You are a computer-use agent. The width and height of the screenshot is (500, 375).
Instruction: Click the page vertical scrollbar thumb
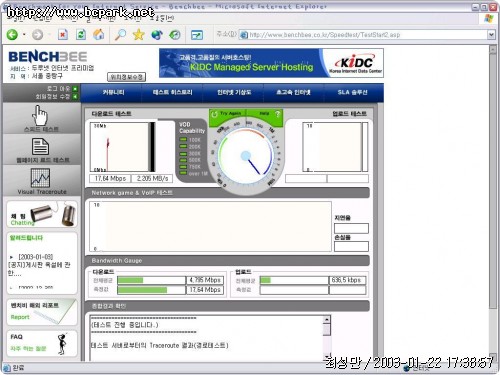tap(493, 182)
